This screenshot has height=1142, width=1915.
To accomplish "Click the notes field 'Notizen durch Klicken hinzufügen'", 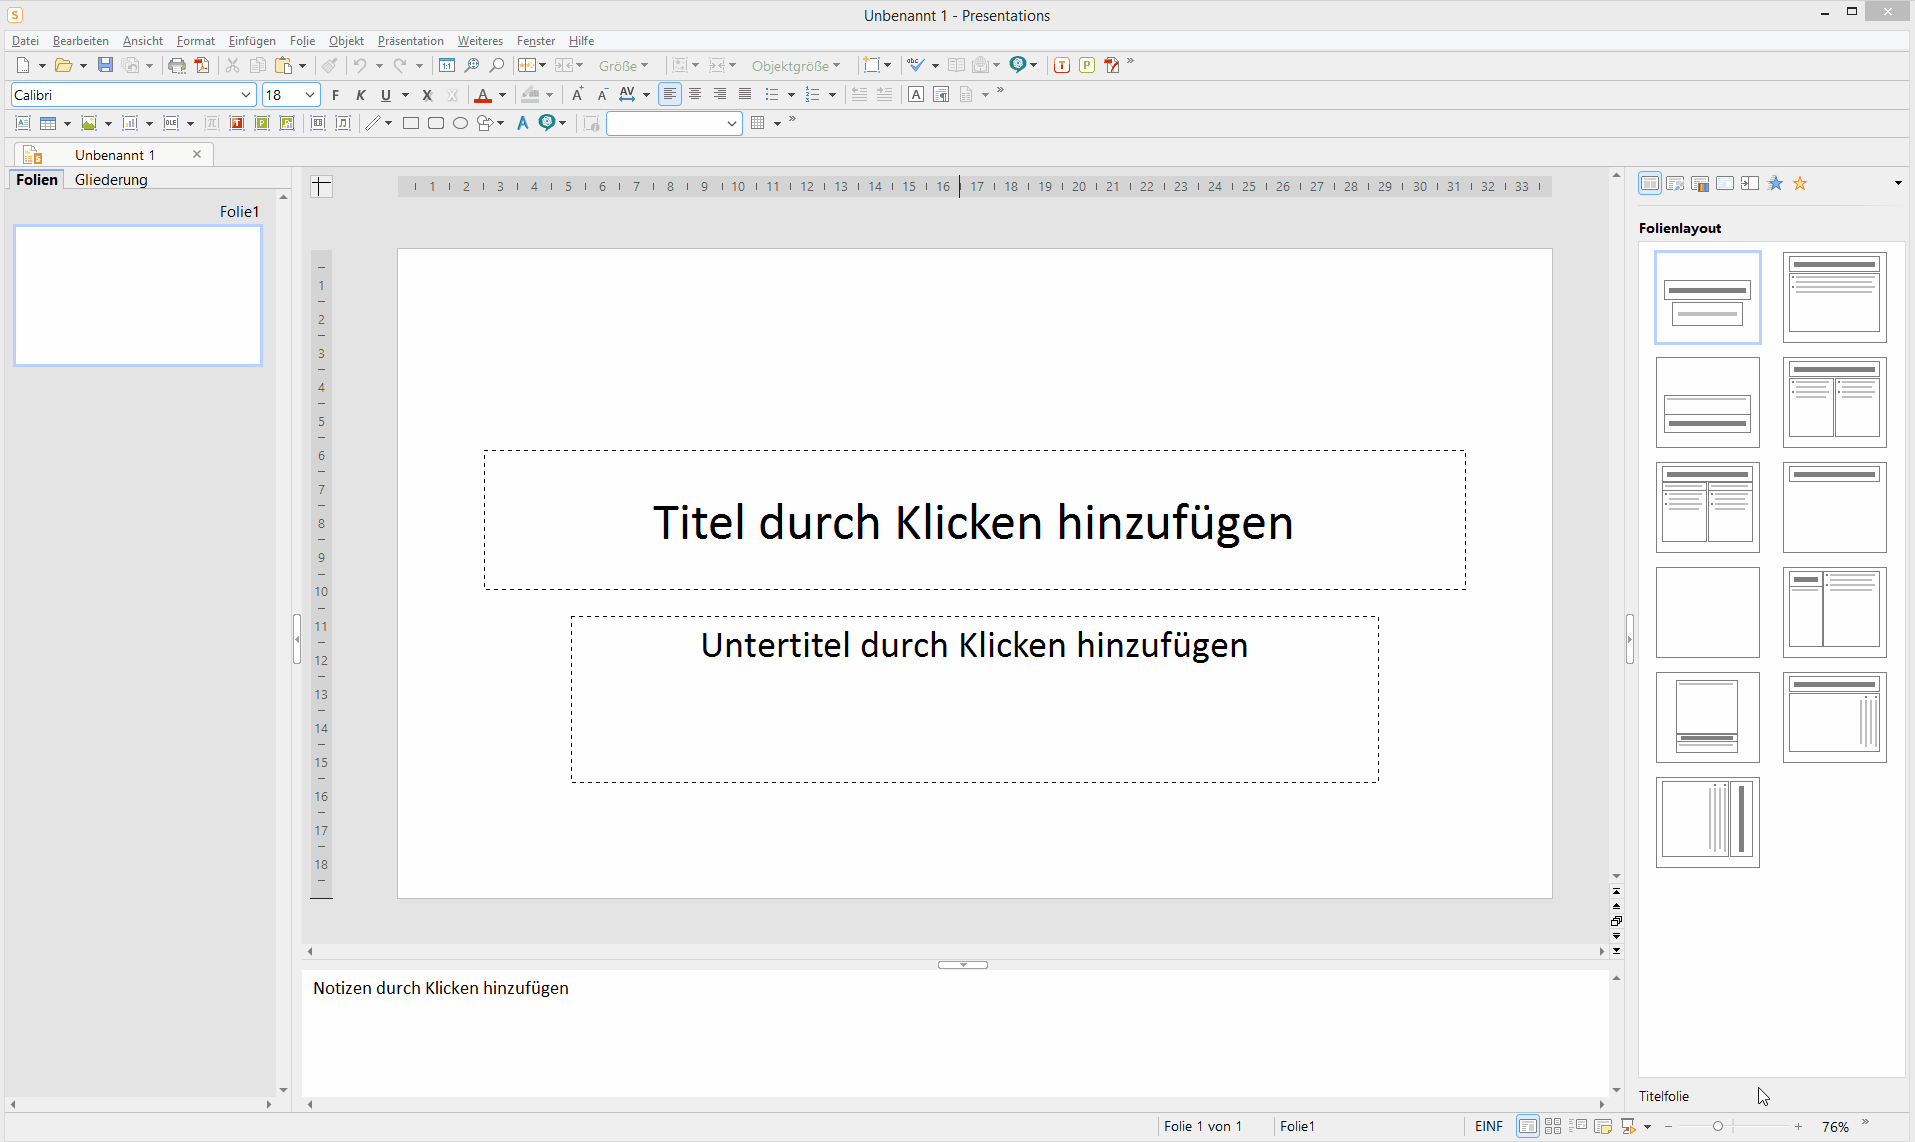I will 441,988.
